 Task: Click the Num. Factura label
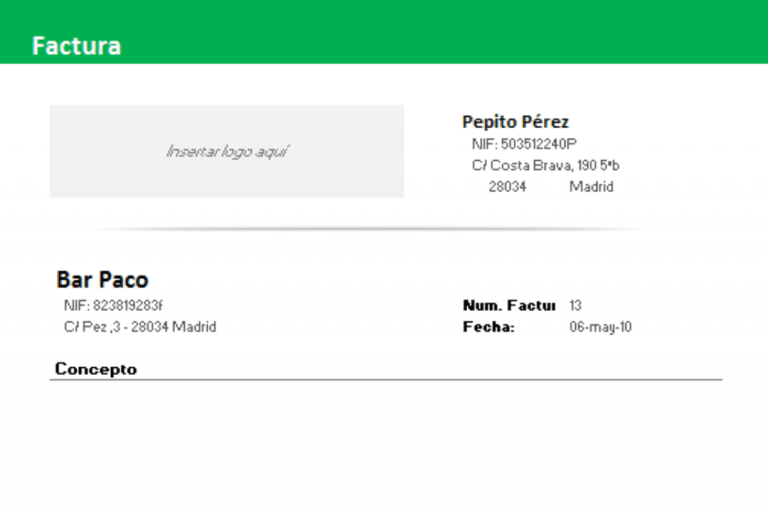coord(509,305)
